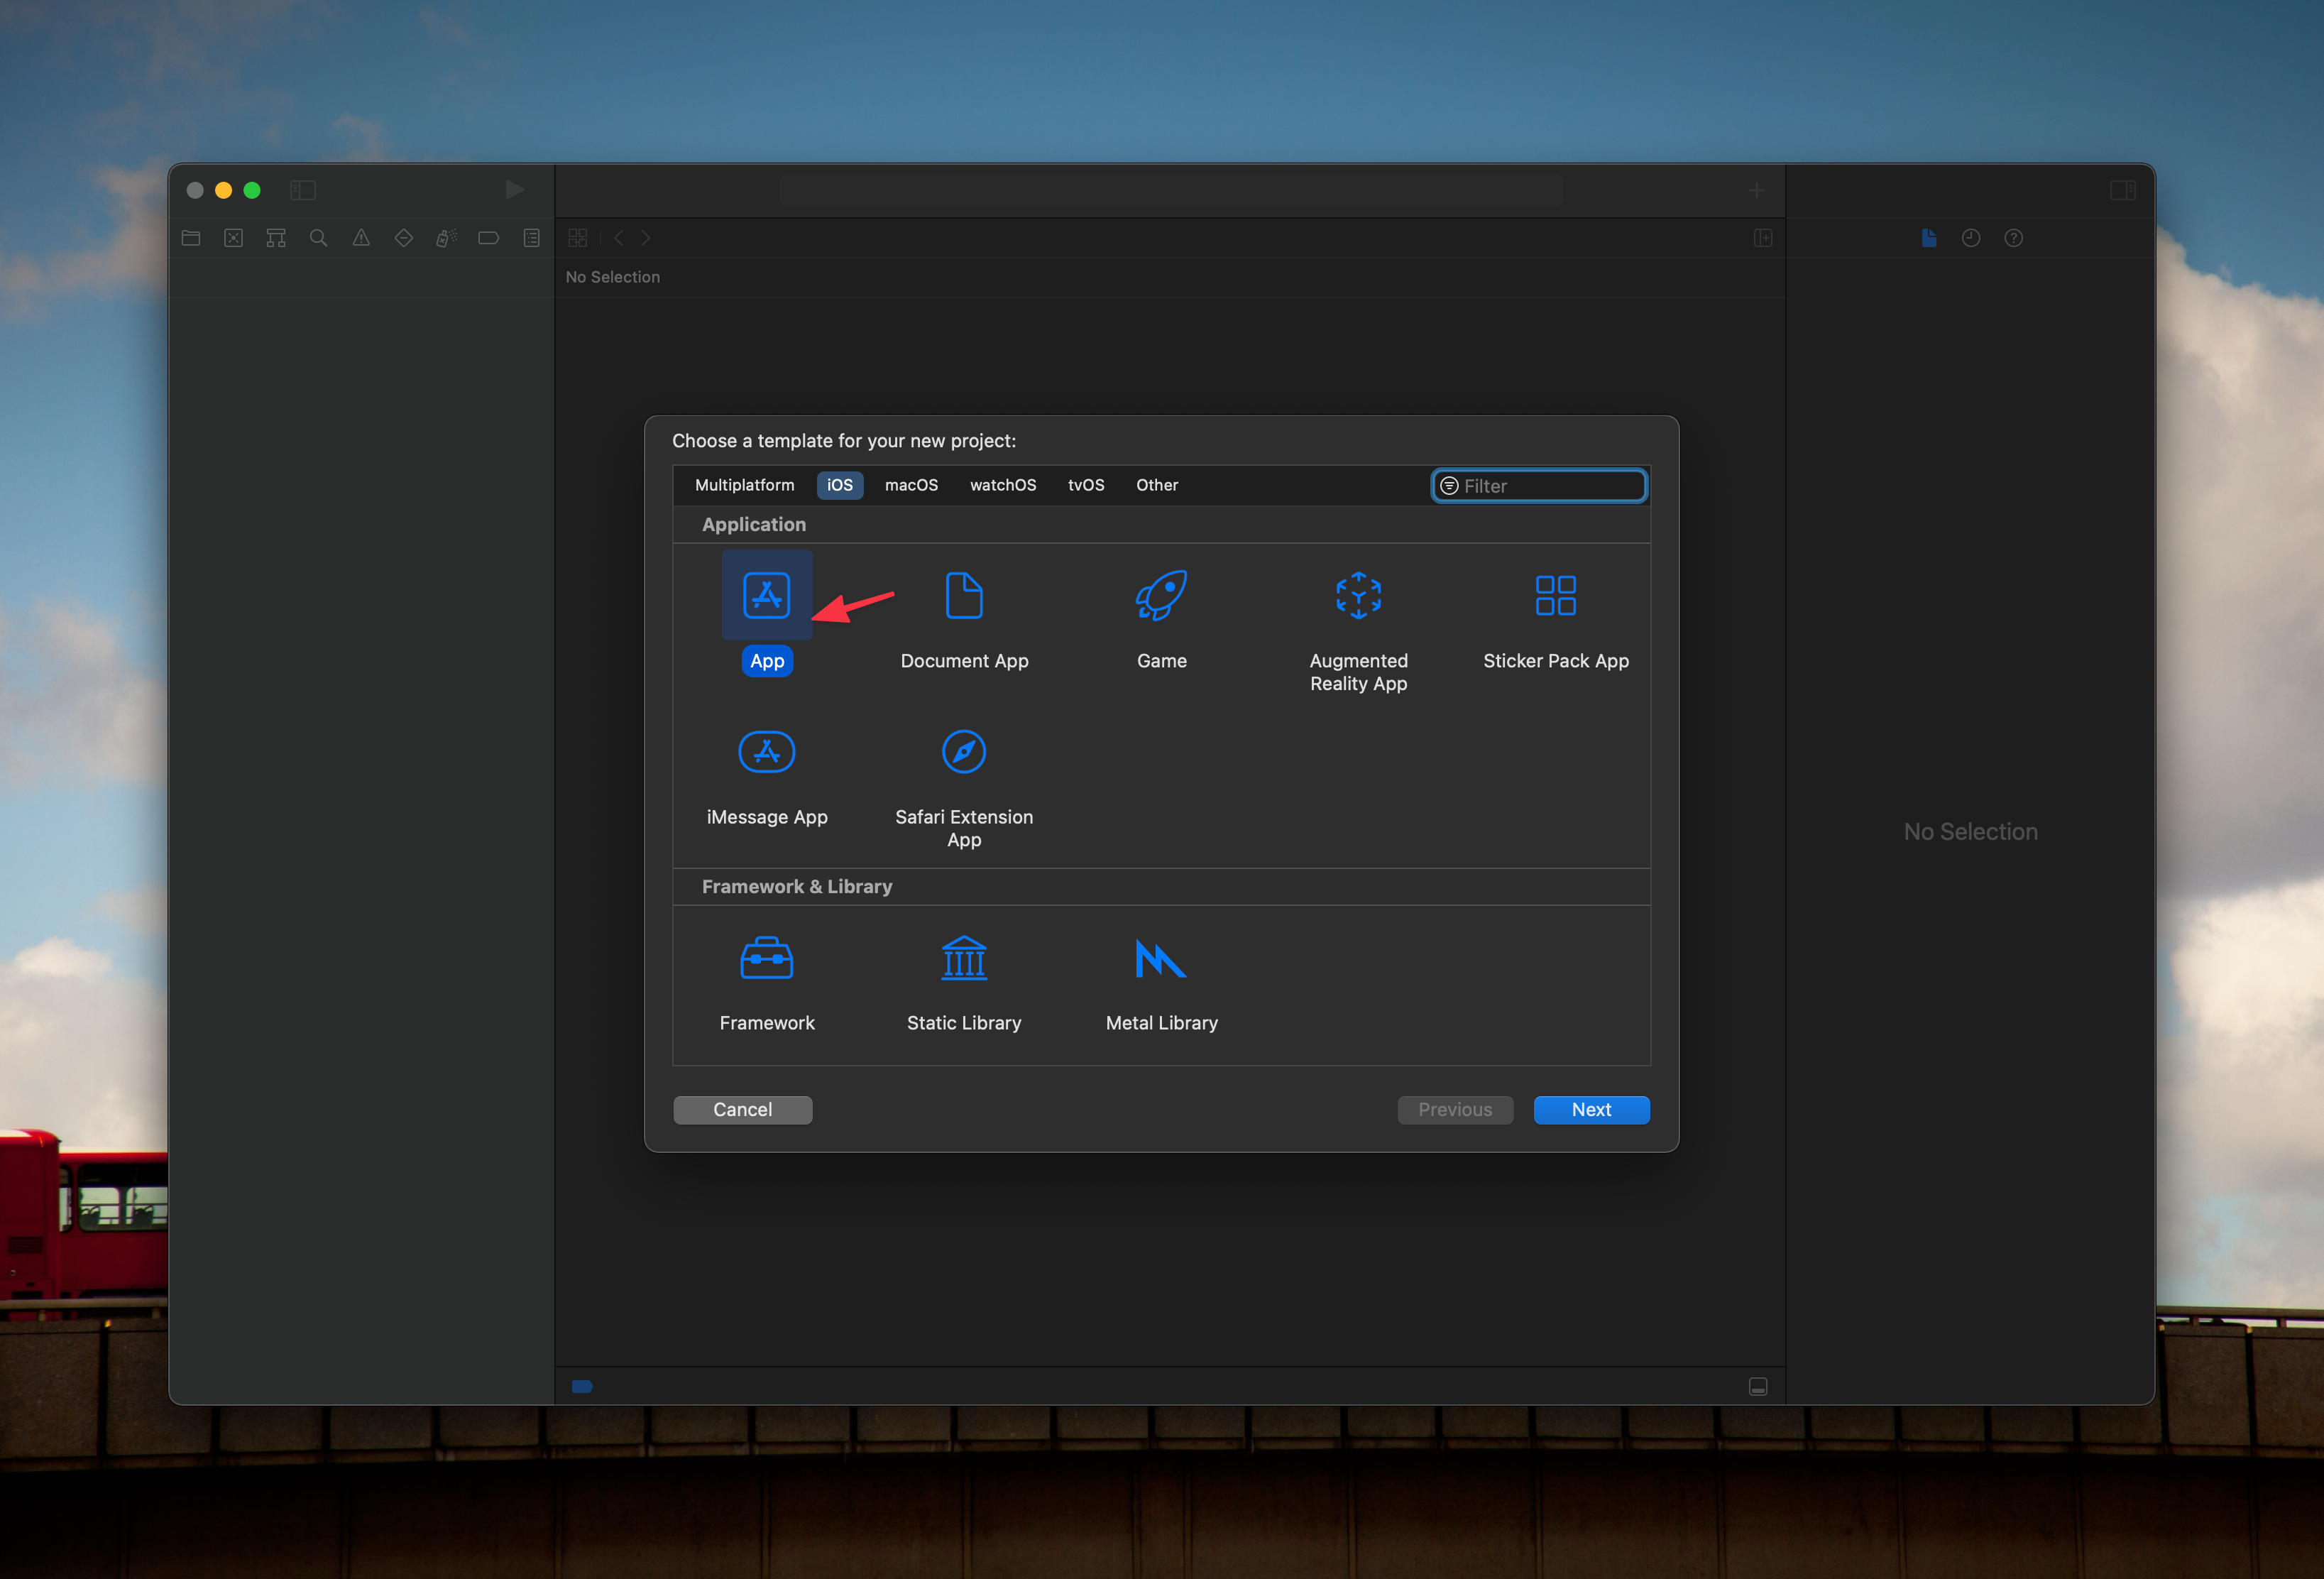Toggle the left navigator sidebar
Image resolution: width=2324 pixels, height=1579 pixels.
[303, 190]
